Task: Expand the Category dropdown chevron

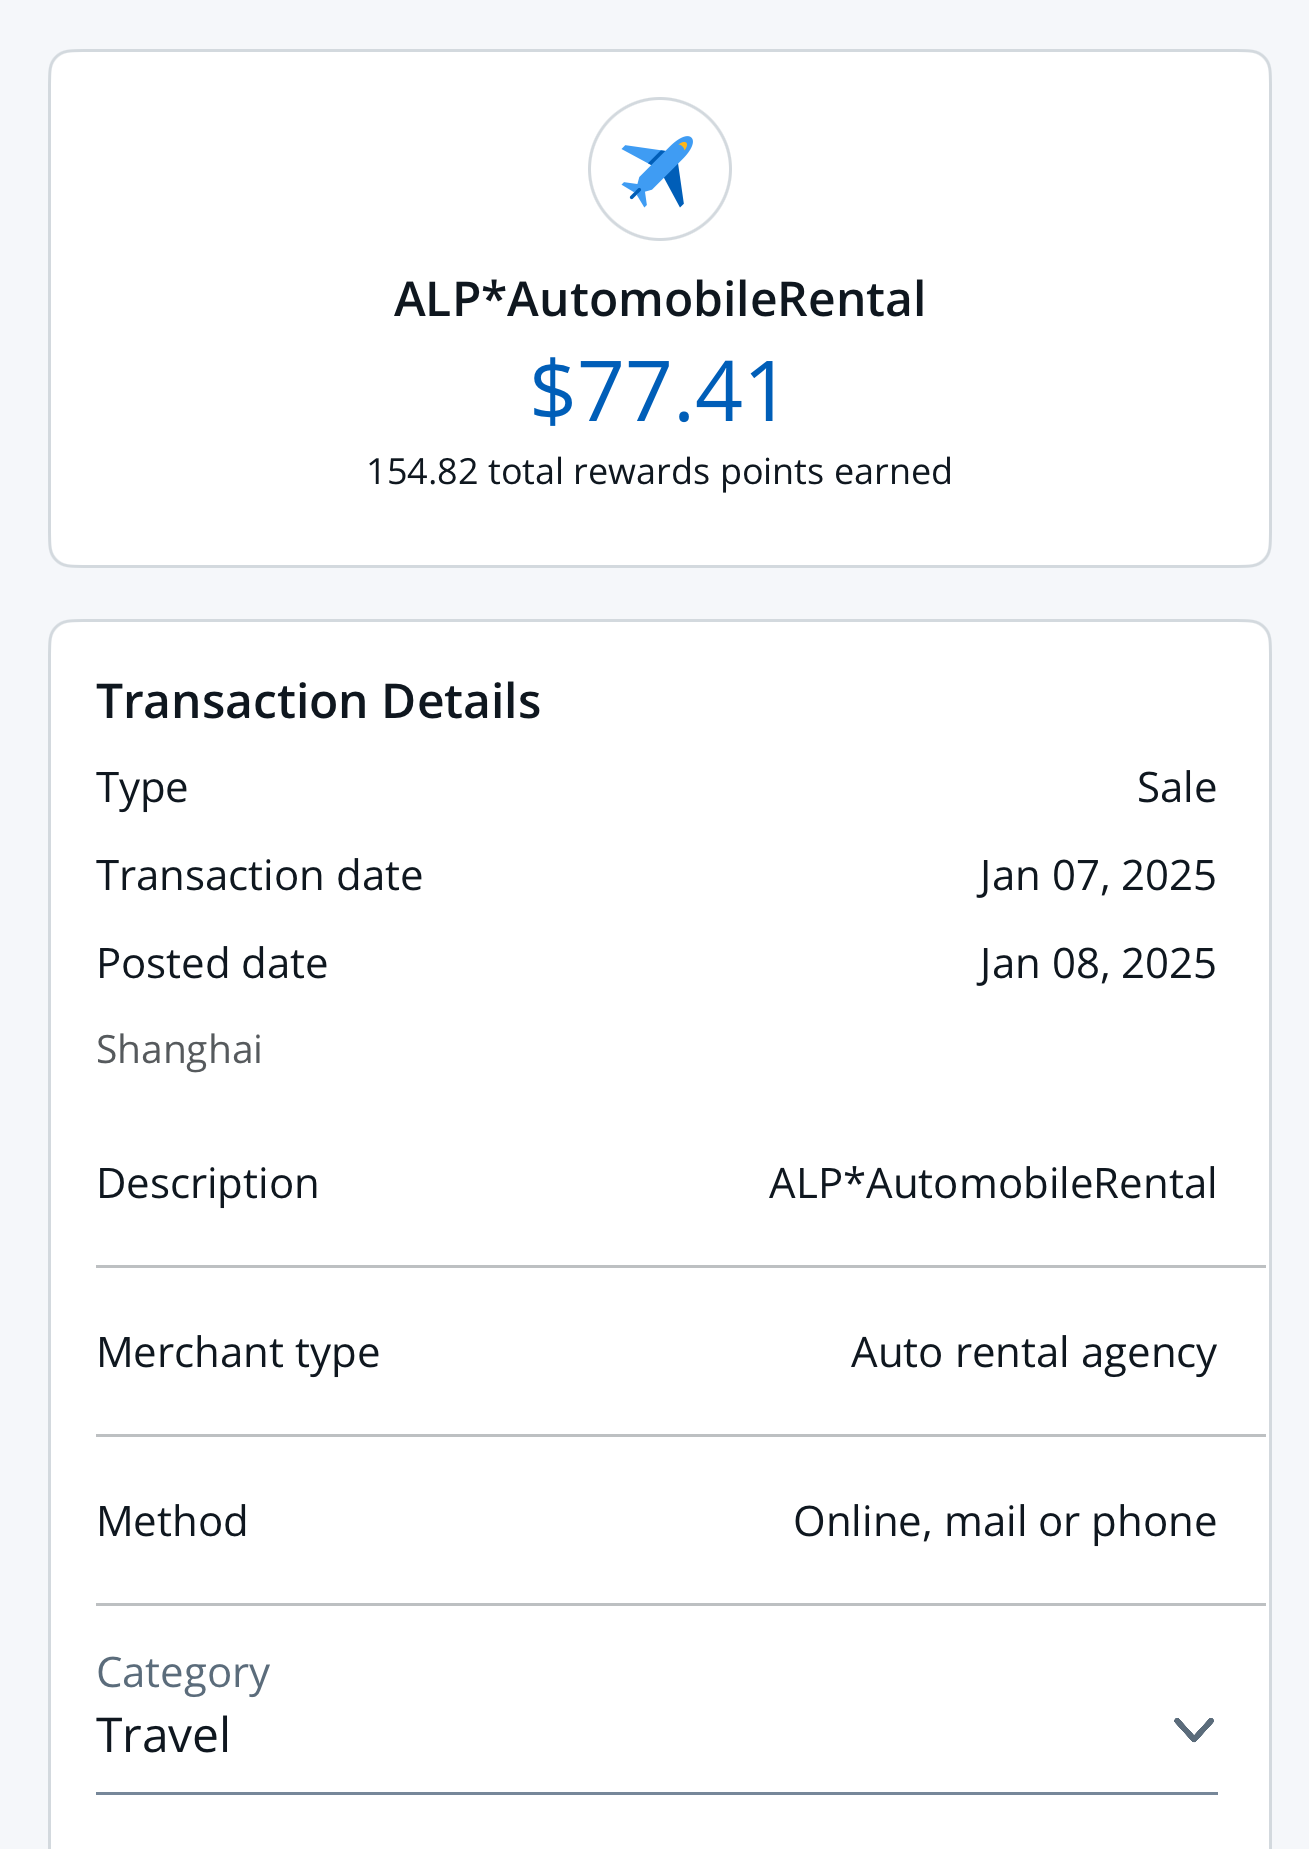Action: pos(1193,1729)
